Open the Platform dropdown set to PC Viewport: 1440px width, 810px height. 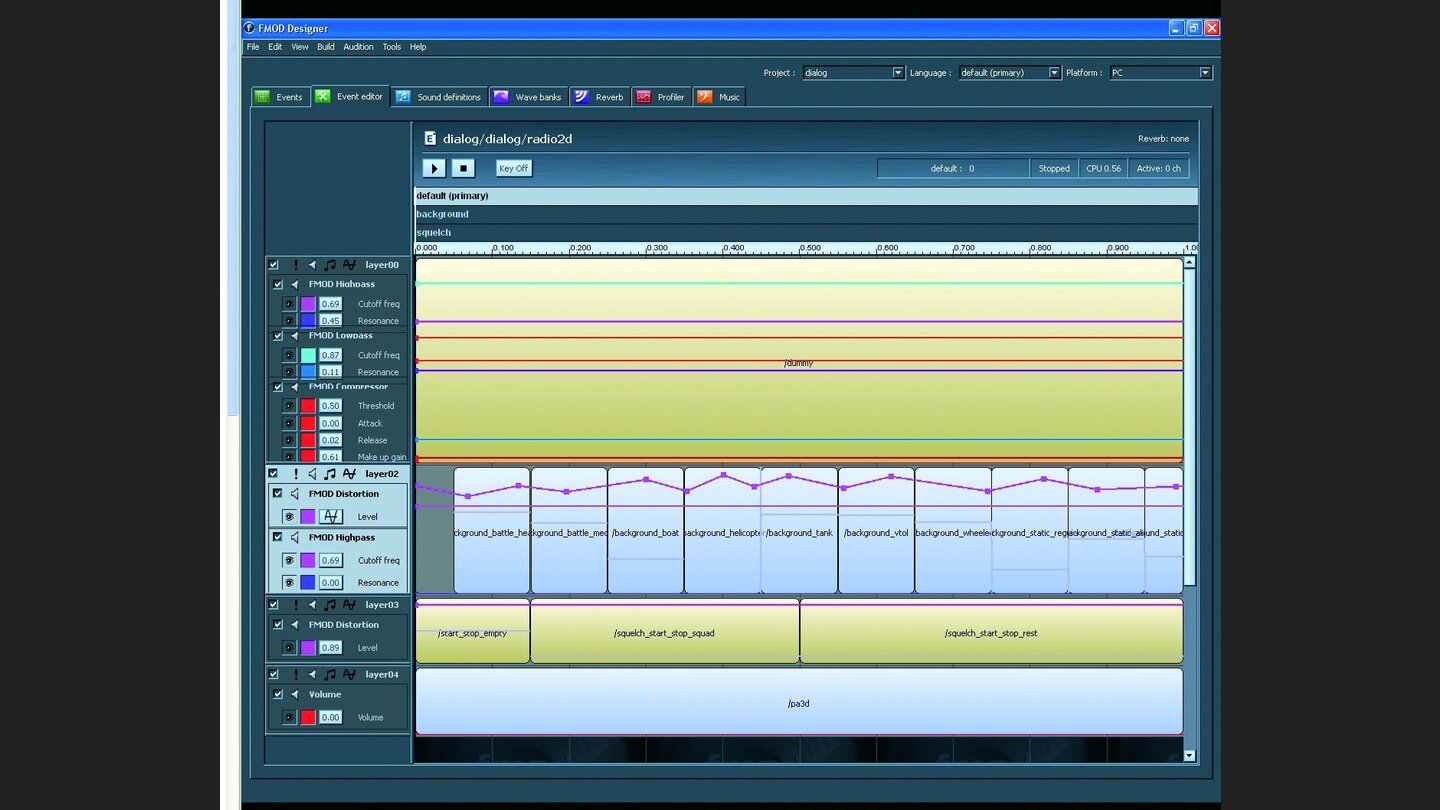[1160, 73]
